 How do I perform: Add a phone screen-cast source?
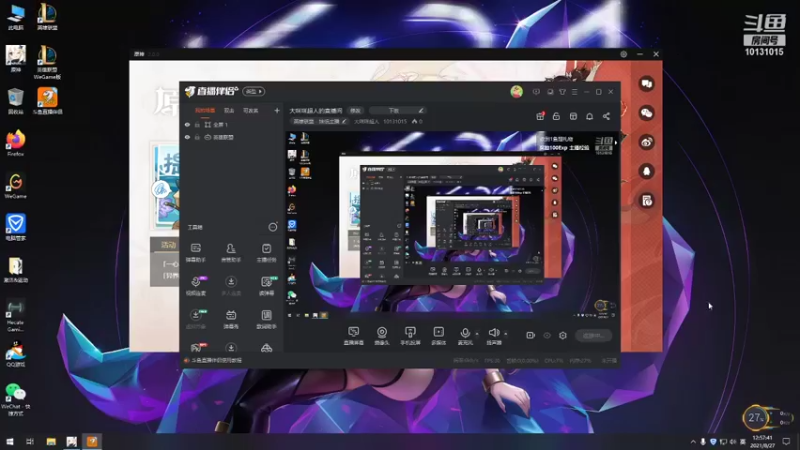(410, 336)
